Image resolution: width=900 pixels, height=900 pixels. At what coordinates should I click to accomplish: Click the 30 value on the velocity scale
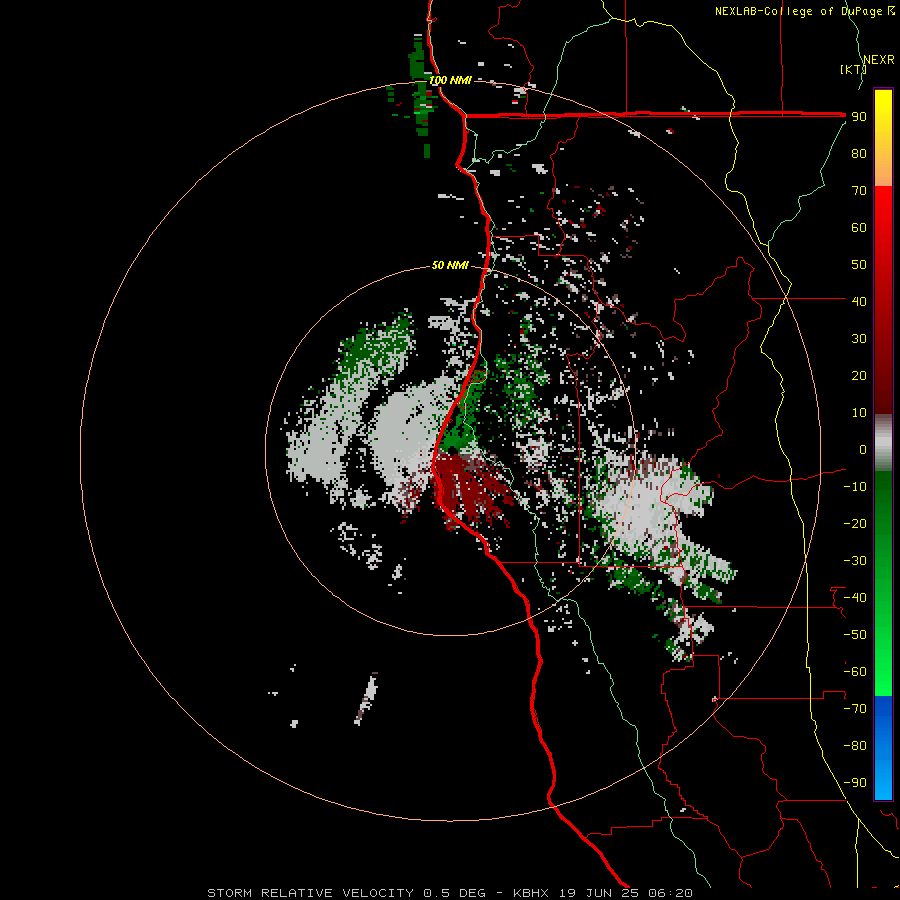859,339
